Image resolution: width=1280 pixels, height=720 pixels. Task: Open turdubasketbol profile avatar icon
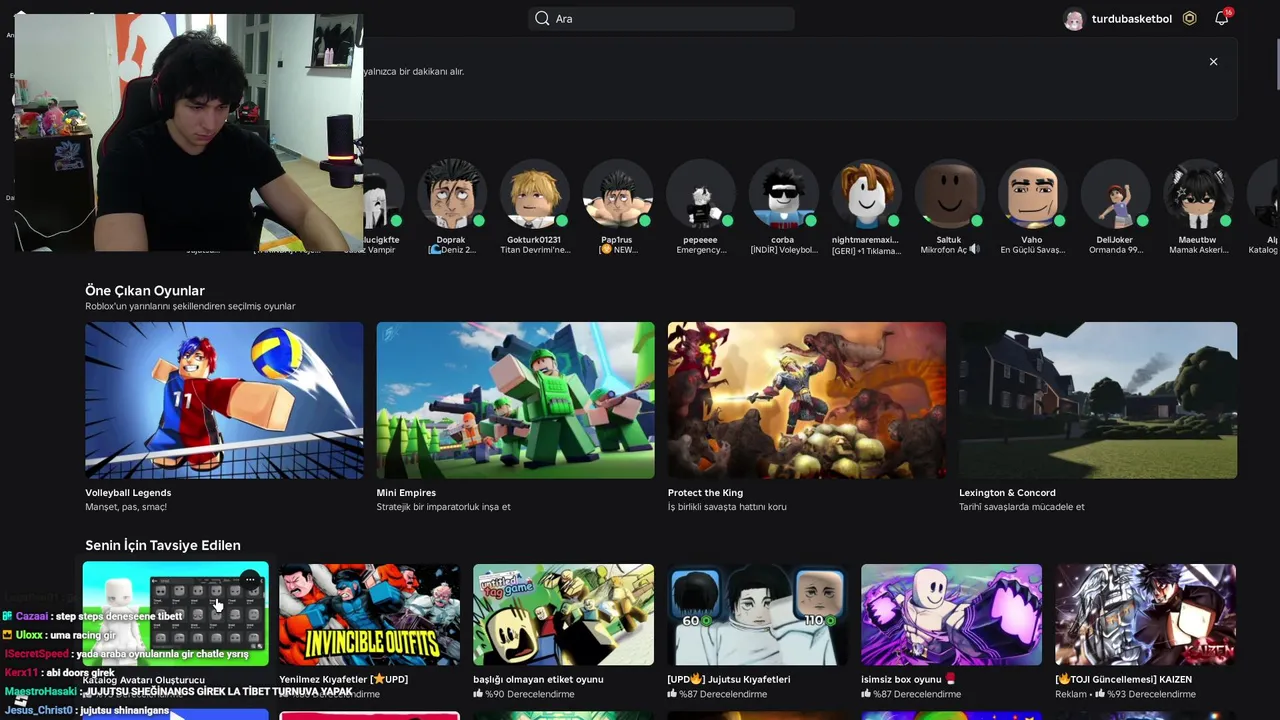tap(1074, 19)
